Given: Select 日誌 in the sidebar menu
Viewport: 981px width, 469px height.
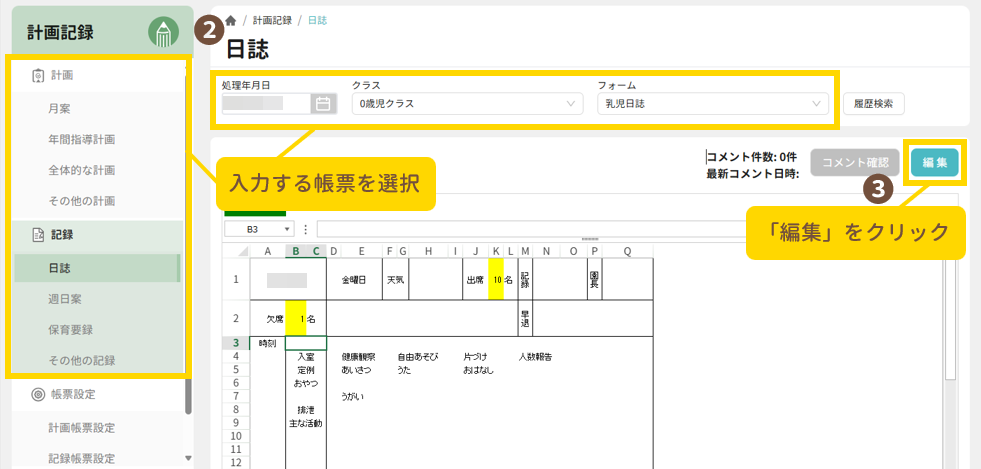Looking at the screenshot, I should pos(60,268).
